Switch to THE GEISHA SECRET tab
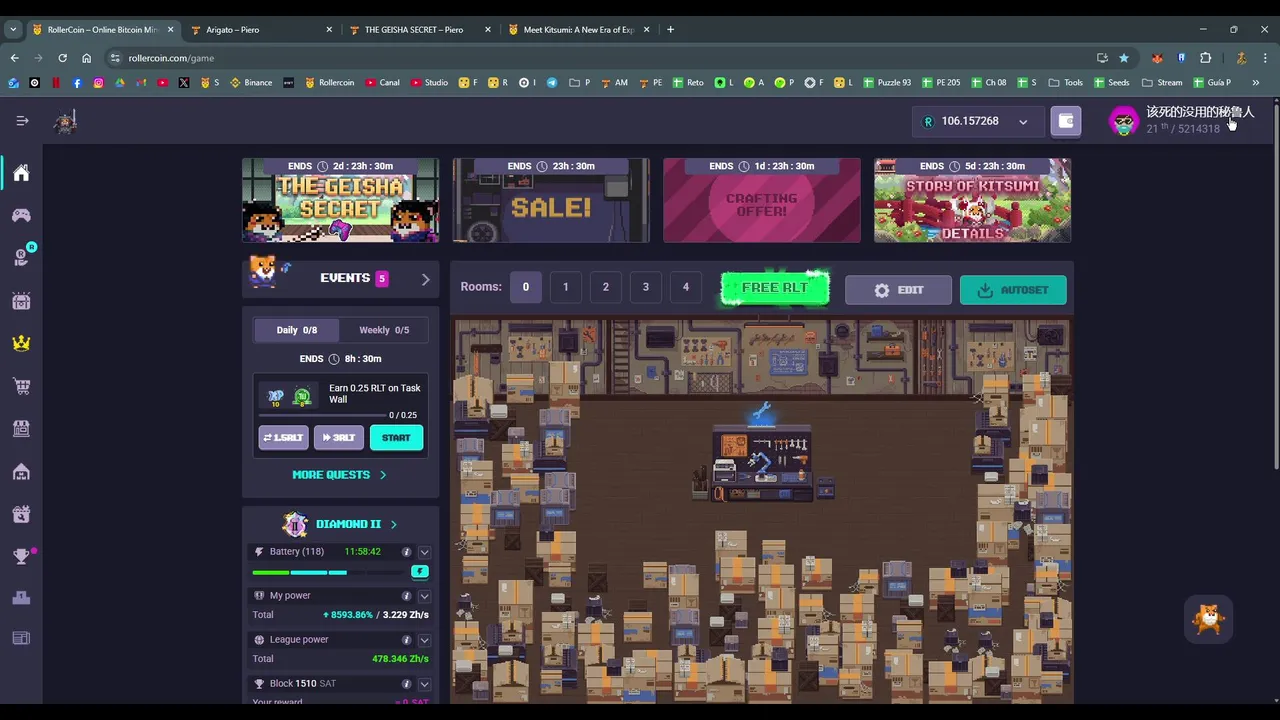The width and height of the screenshot is (1280, 720). pyautogui.click(x=419, y=30)
